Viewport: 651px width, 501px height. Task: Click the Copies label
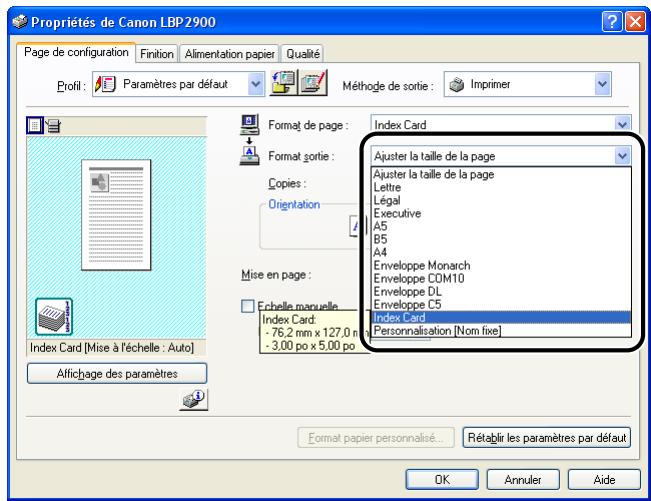click(287, 183)
